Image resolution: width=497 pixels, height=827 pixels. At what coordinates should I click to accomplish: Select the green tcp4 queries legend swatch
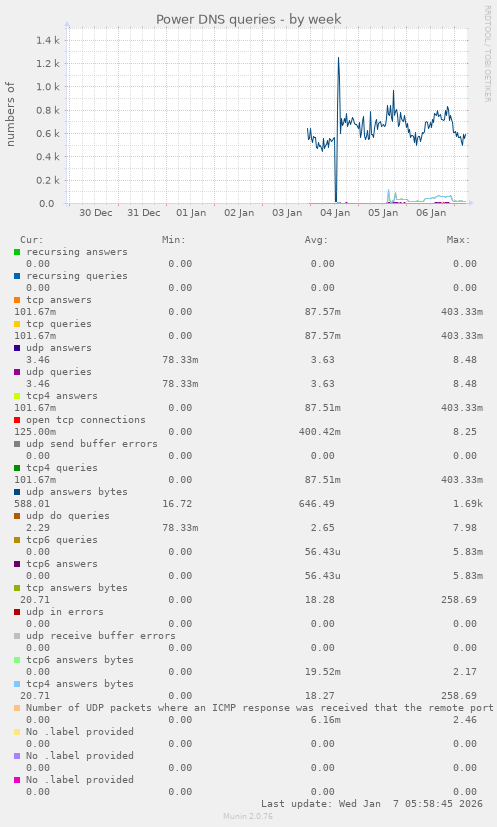[x=17, y=468]
